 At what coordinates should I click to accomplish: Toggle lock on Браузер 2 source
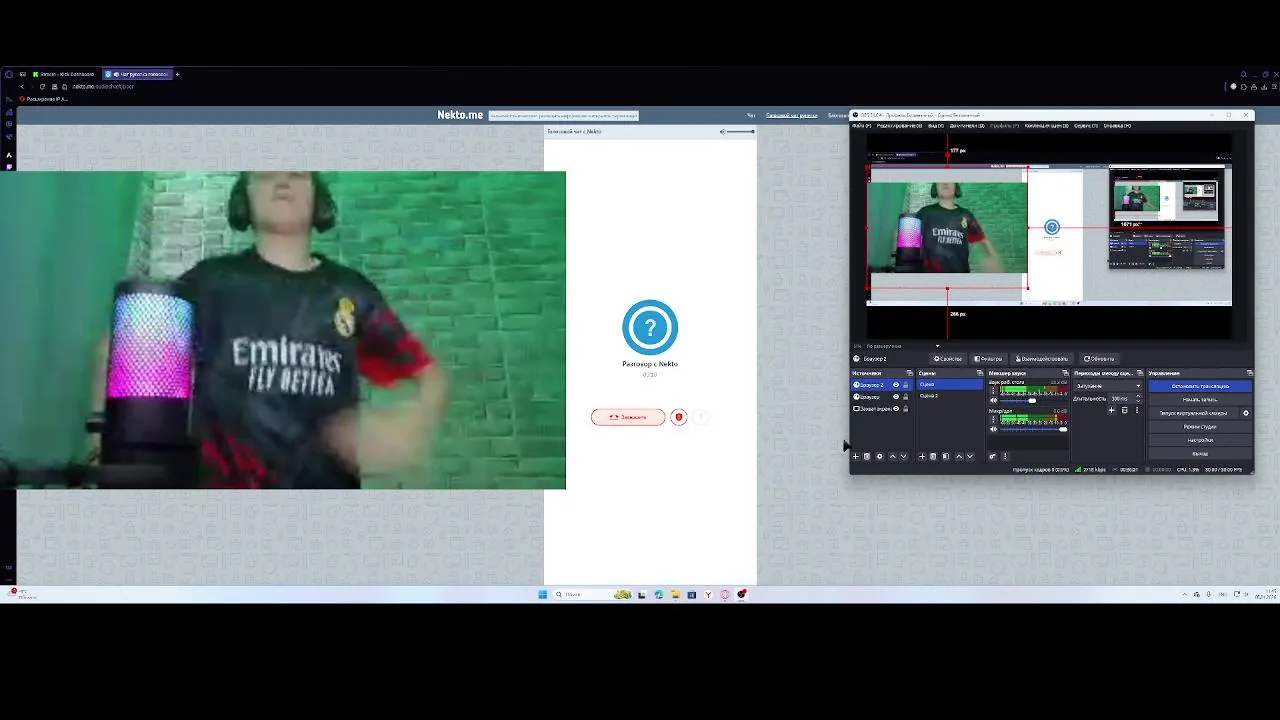[x=906, y=385]
